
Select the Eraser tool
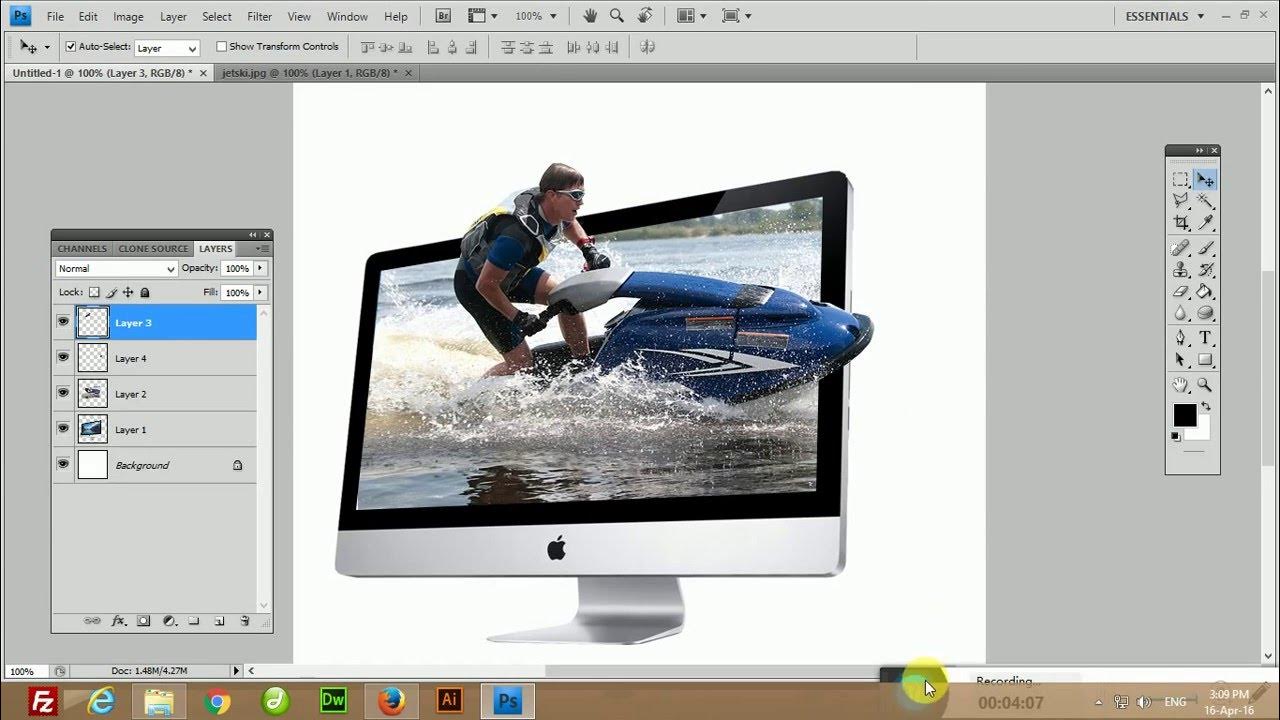click(1181, 292)
